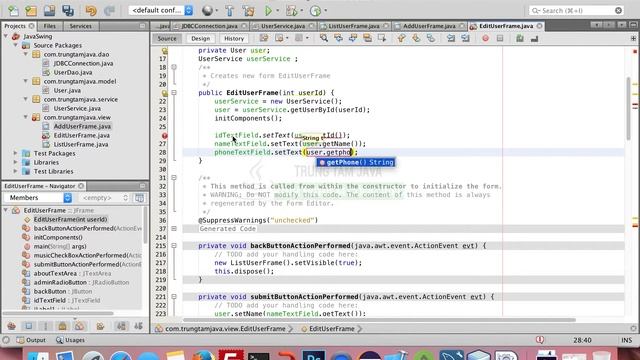Image resolution: width=640 pixels, height=360 pixels.
Task: Click the Undo arrow icon
Action: point(91,11)
